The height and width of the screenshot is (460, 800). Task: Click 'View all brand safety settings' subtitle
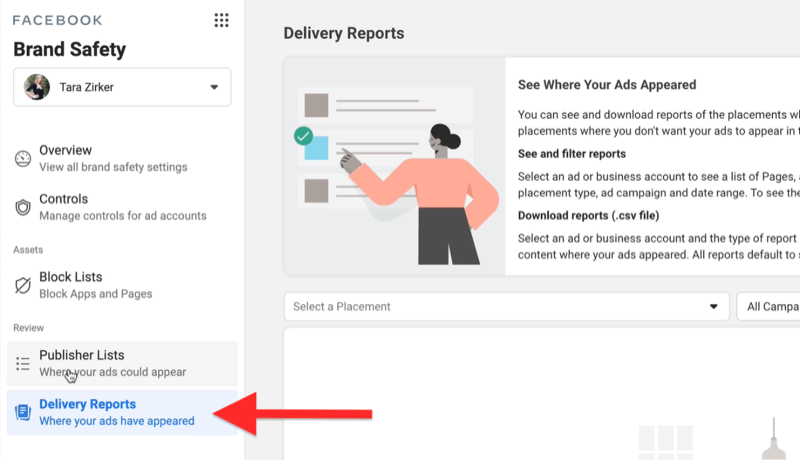(113, 167)
